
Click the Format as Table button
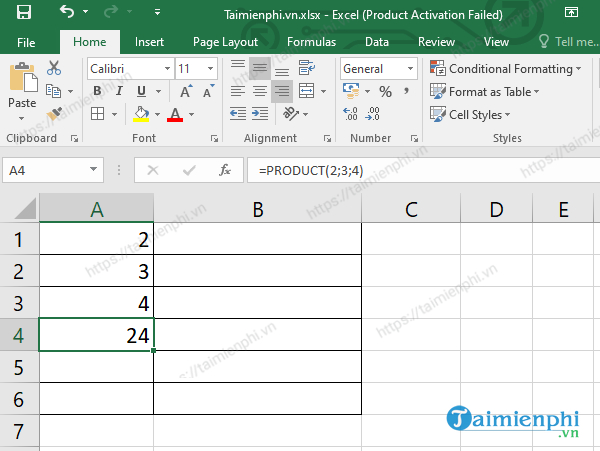(x=486, y=92)
